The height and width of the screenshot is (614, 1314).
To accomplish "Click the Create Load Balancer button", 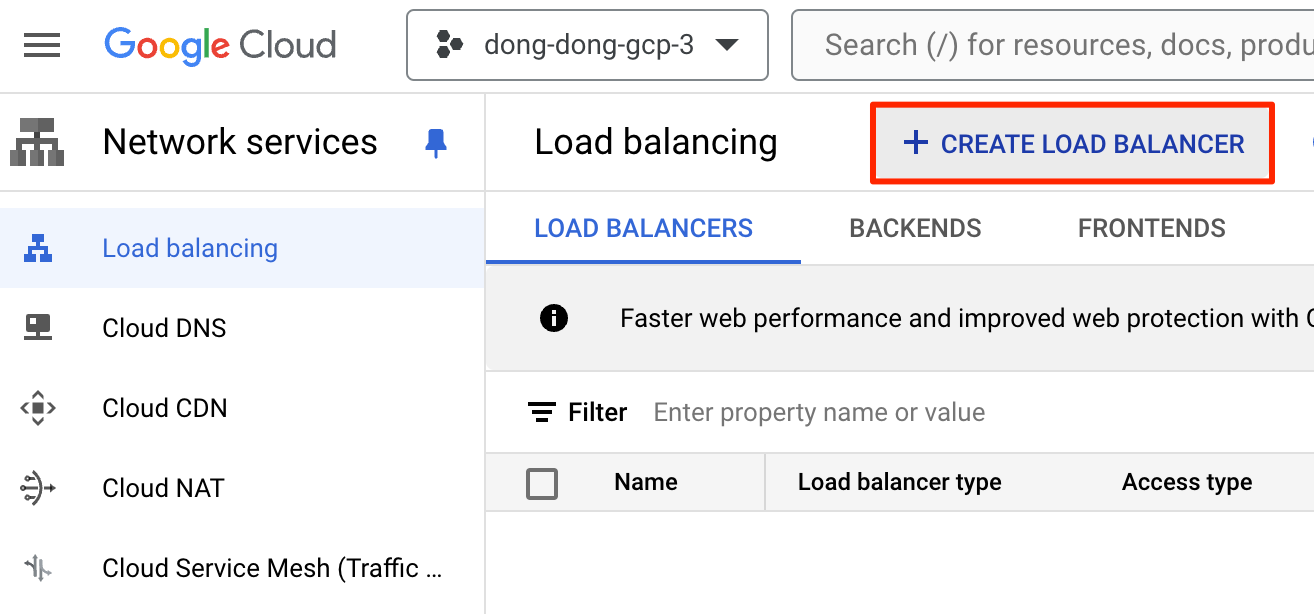I will click(1073, 144).
